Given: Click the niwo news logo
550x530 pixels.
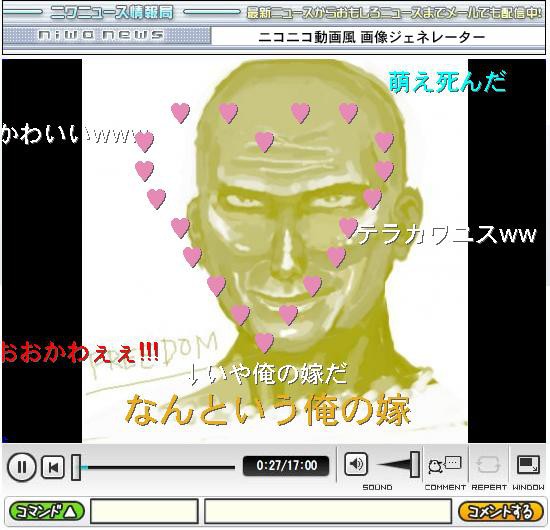Looking at the screenshot, I should (x=101, y=35).
